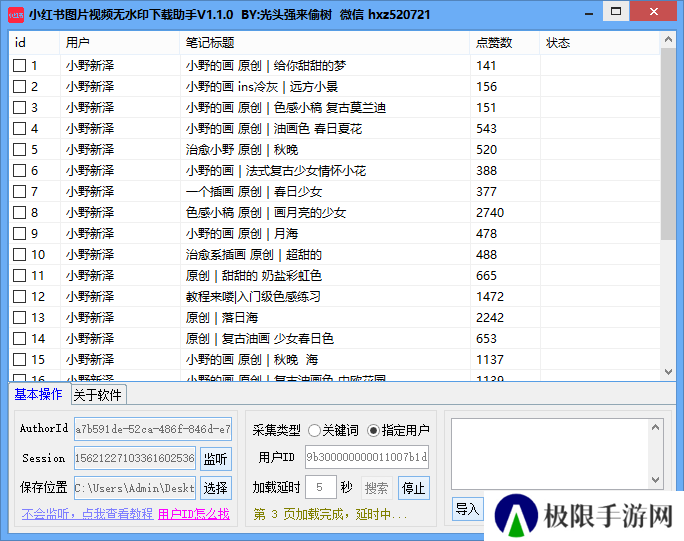
Task: Click the 监听 button
Action: pyautogui.click(x=215, y=459)
